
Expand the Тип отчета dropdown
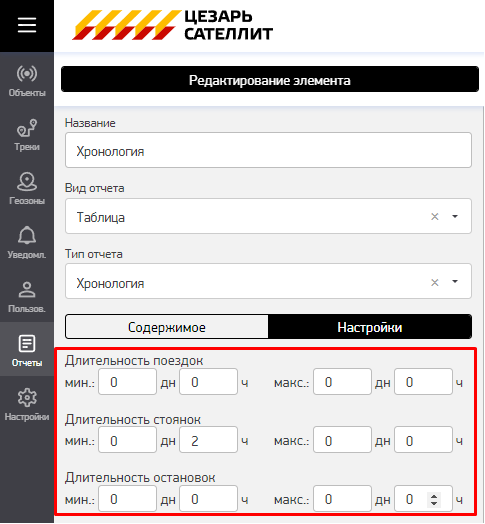coord(455,282)
